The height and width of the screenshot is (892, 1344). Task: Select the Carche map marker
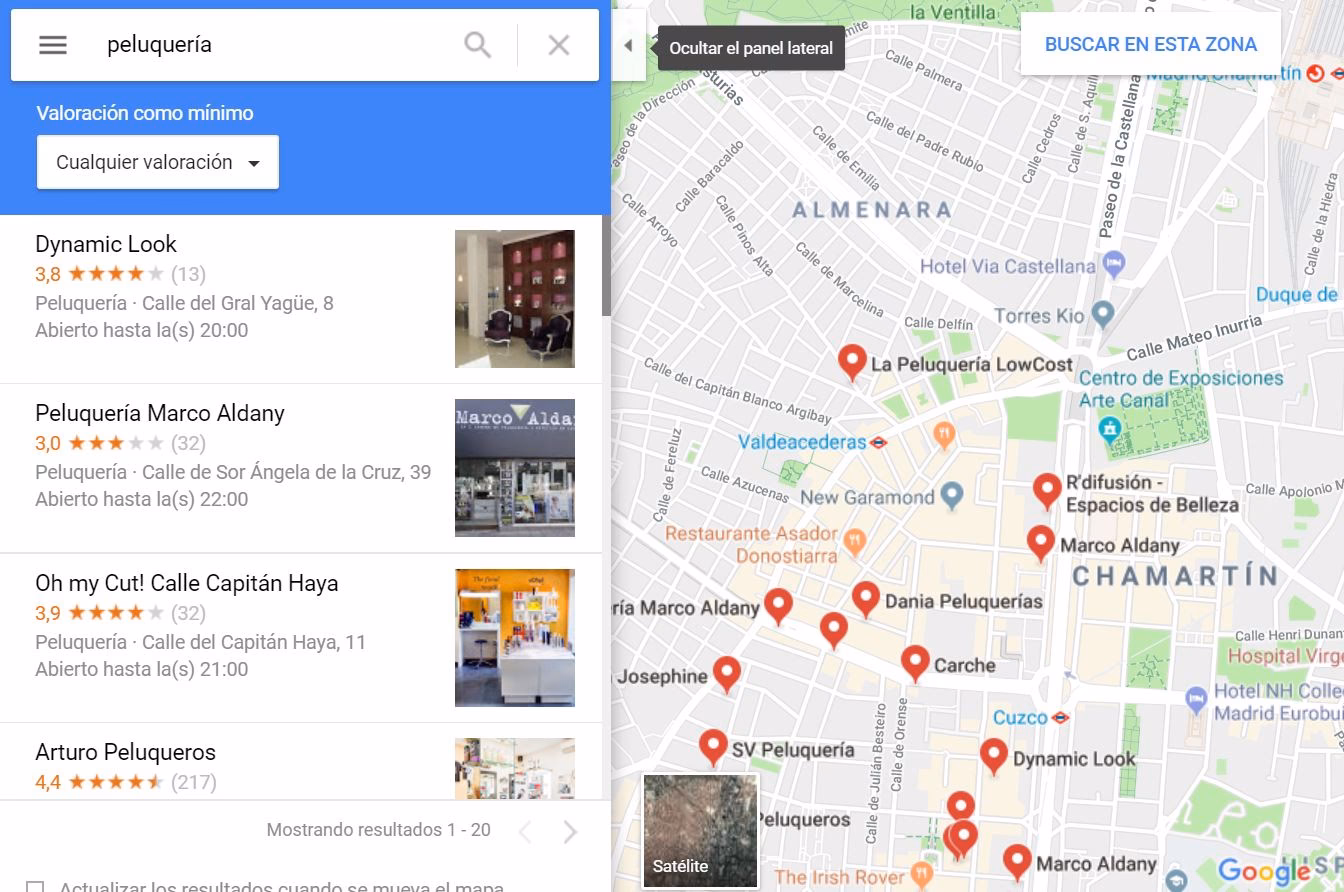[x=914, y=659]
